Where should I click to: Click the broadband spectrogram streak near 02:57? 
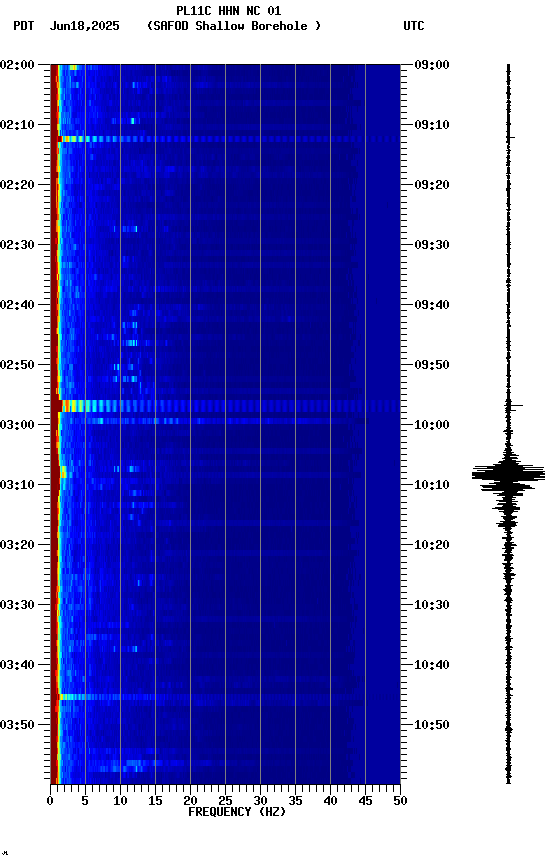225,406
